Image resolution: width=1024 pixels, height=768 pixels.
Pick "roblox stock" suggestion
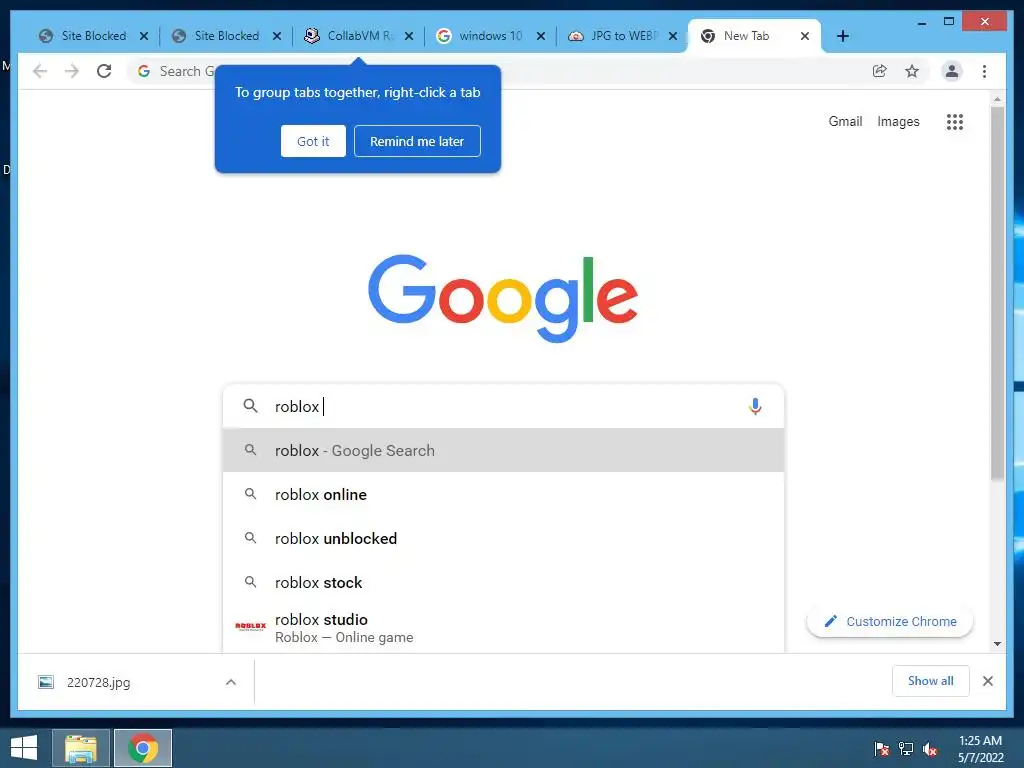tap(504, 582)
